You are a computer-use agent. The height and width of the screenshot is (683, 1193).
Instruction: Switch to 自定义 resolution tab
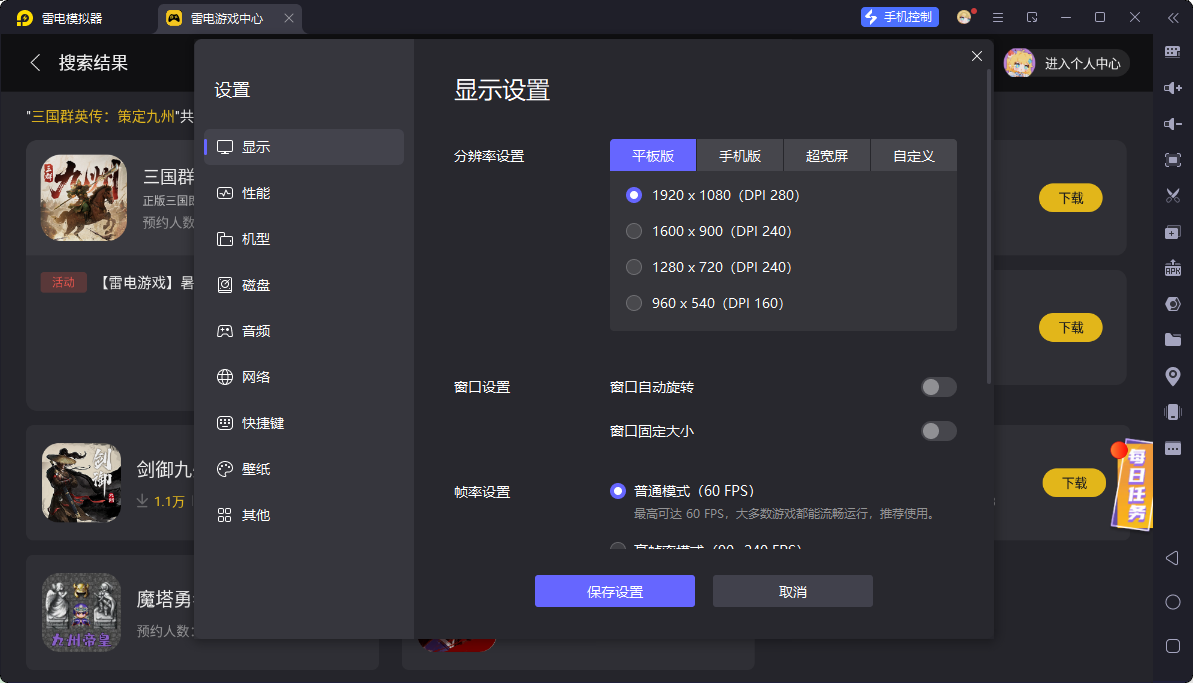point(913,155)
